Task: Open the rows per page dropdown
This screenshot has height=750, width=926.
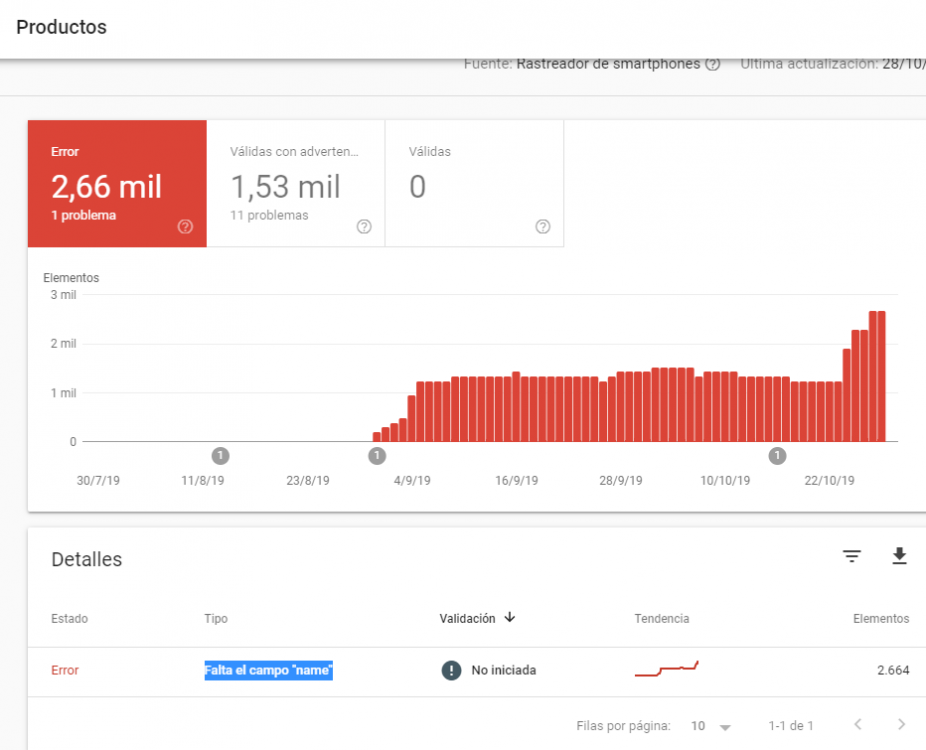Action: [711, 726]
